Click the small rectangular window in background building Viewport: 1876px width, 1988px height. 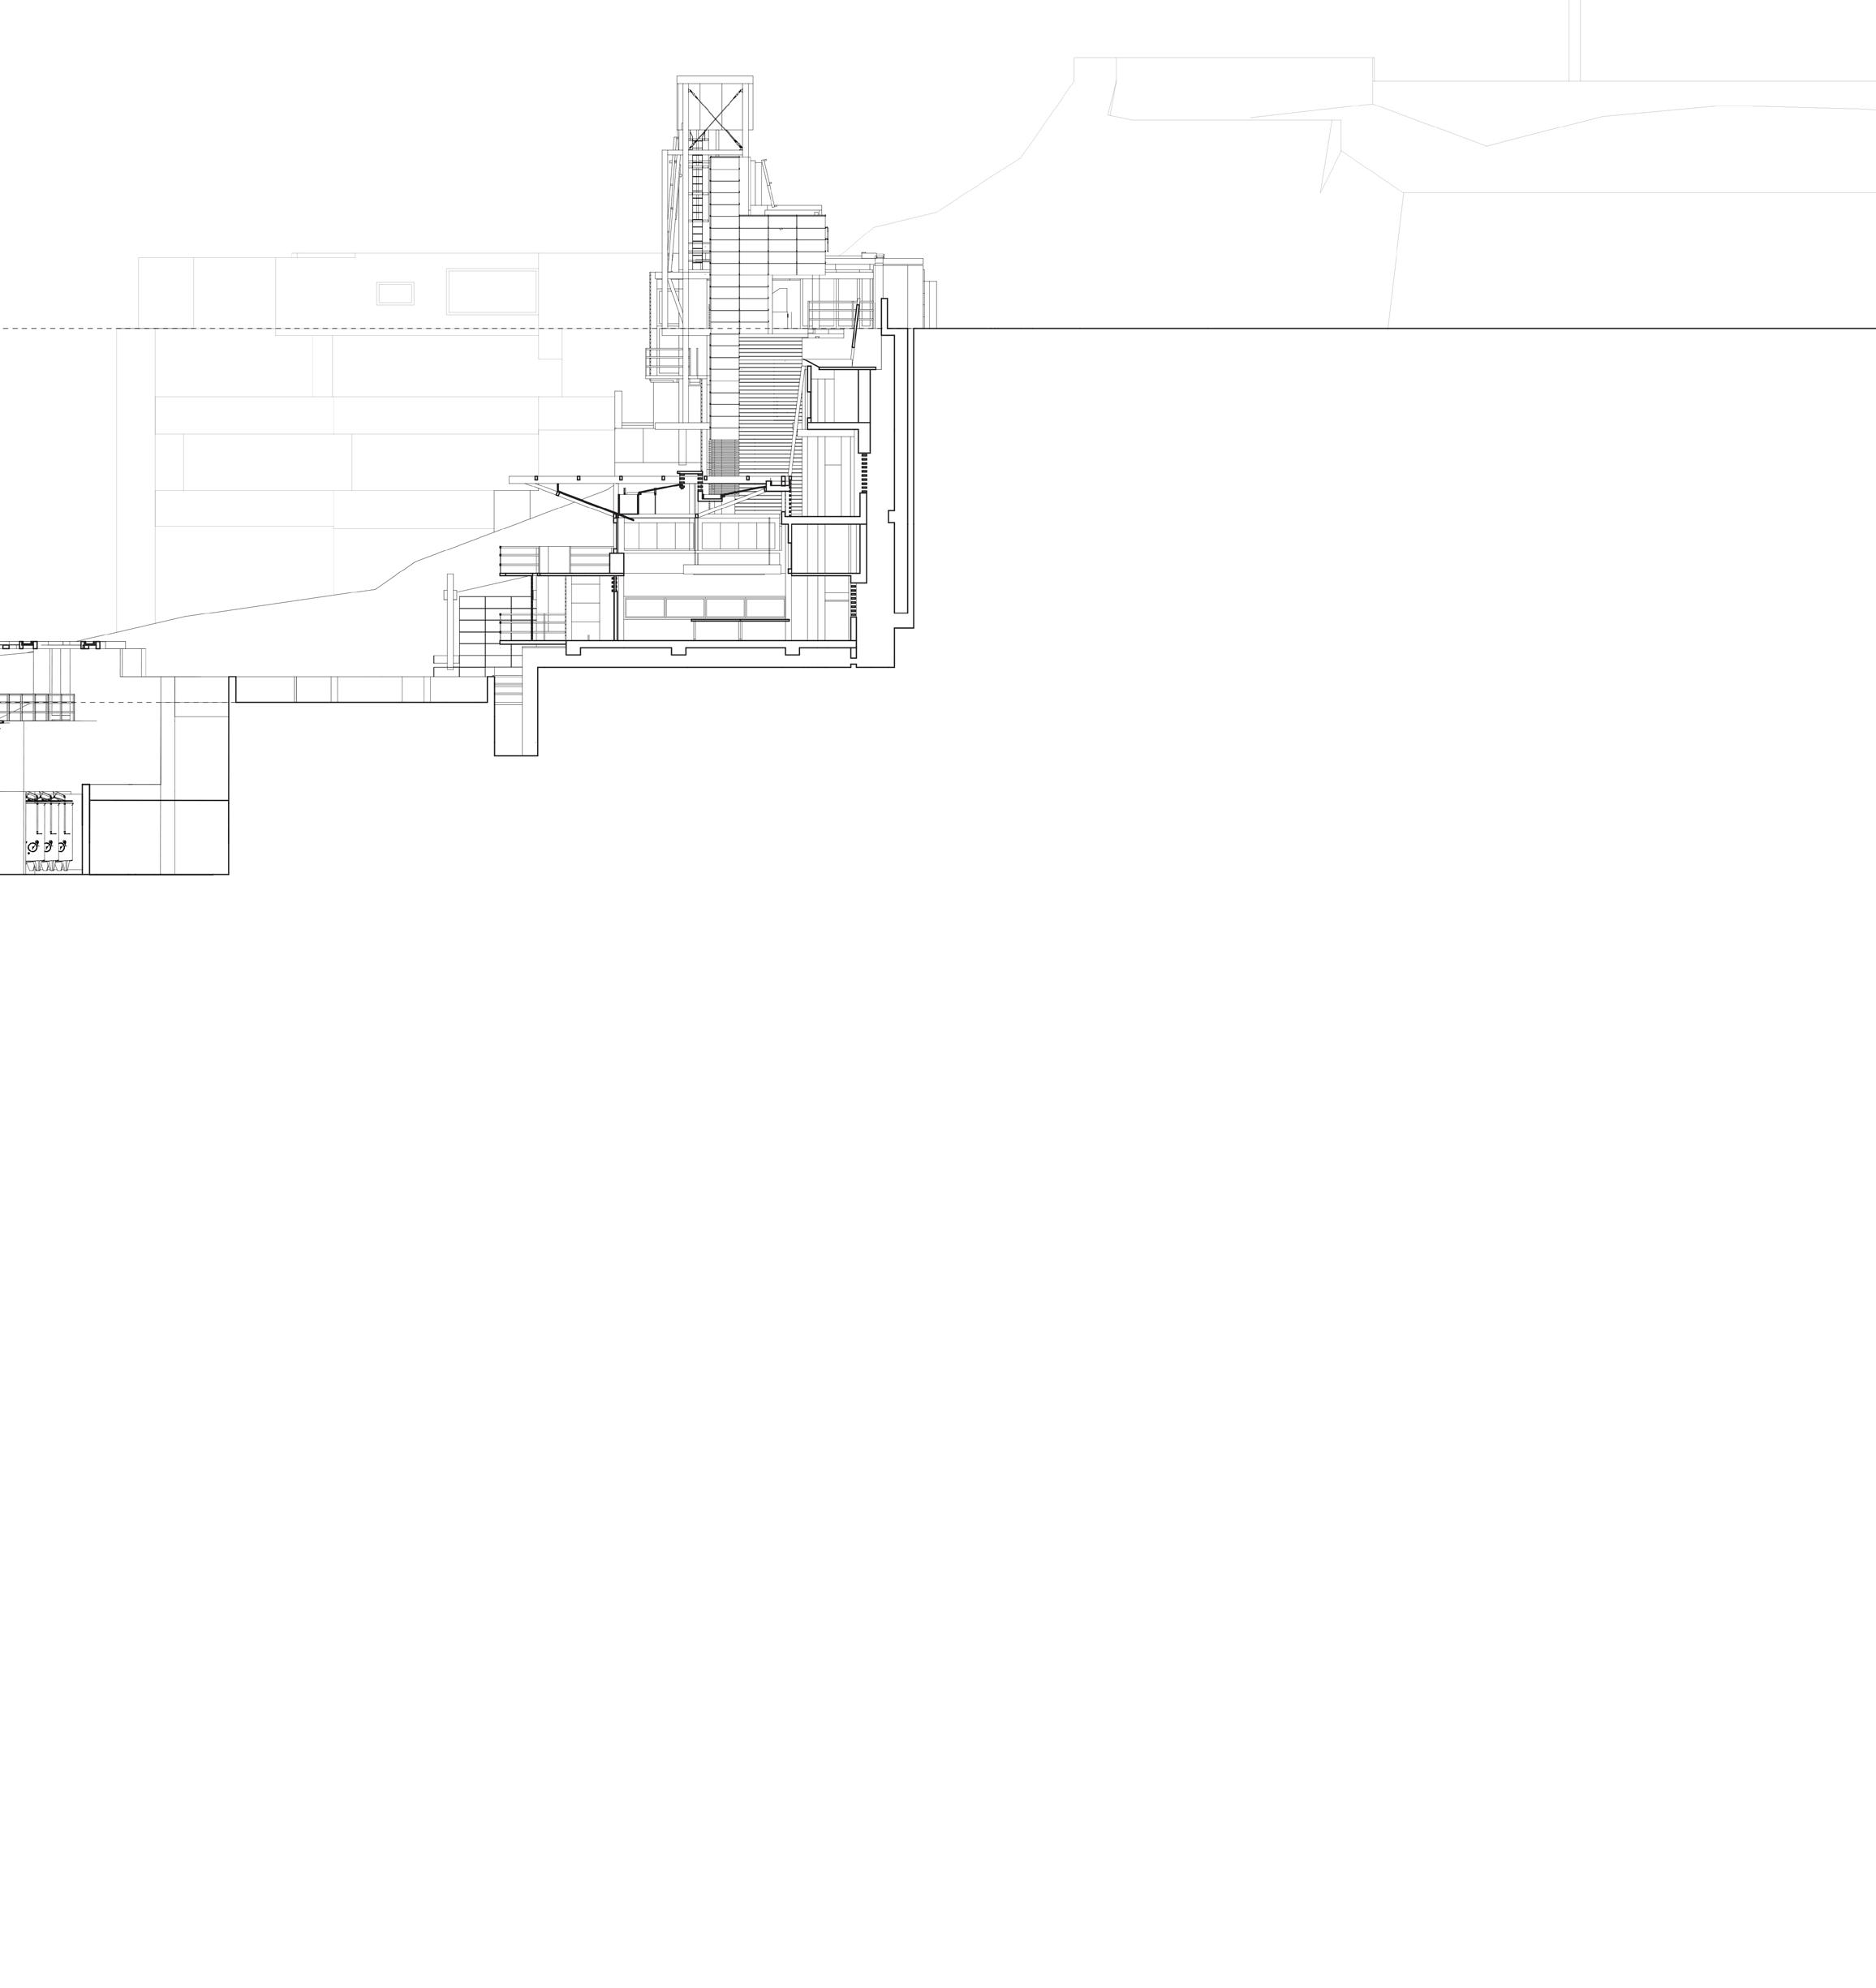pos(395,293)
